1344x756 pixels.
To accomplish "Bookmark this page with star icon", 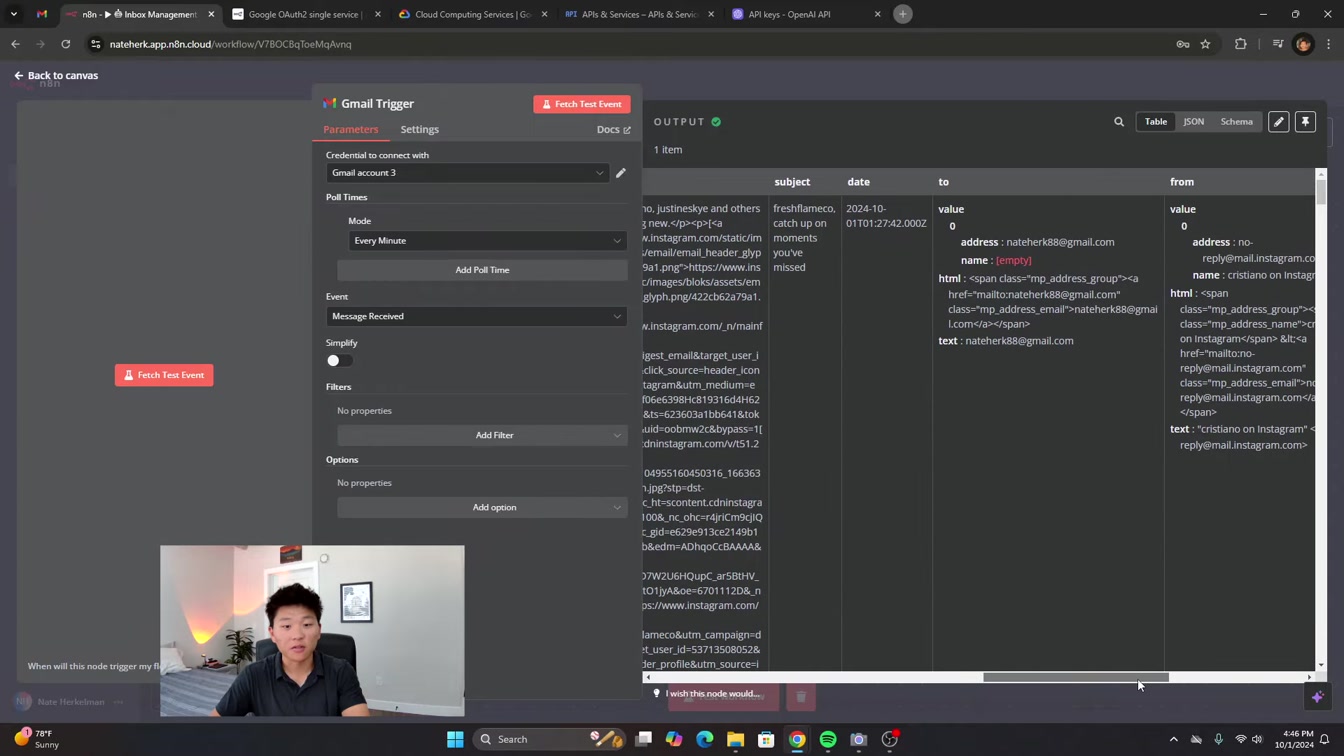I will coord(1205,44).
